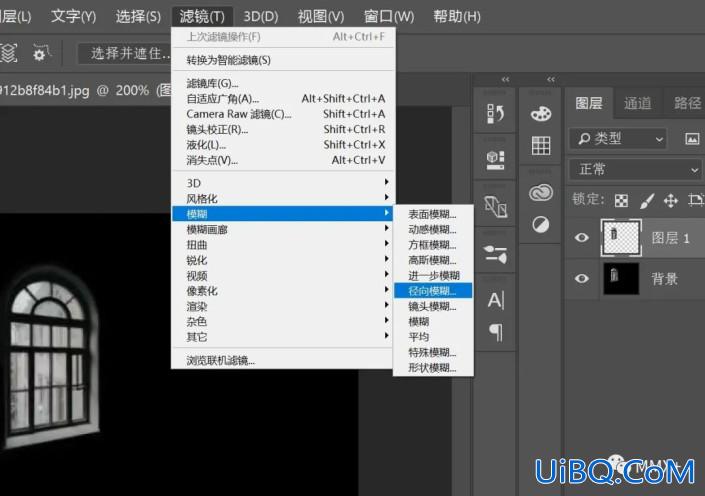Select the 背景 layer thumbnail
This screenshot has height=496, width=705.
pyautogui.click(x=621, y=278)
